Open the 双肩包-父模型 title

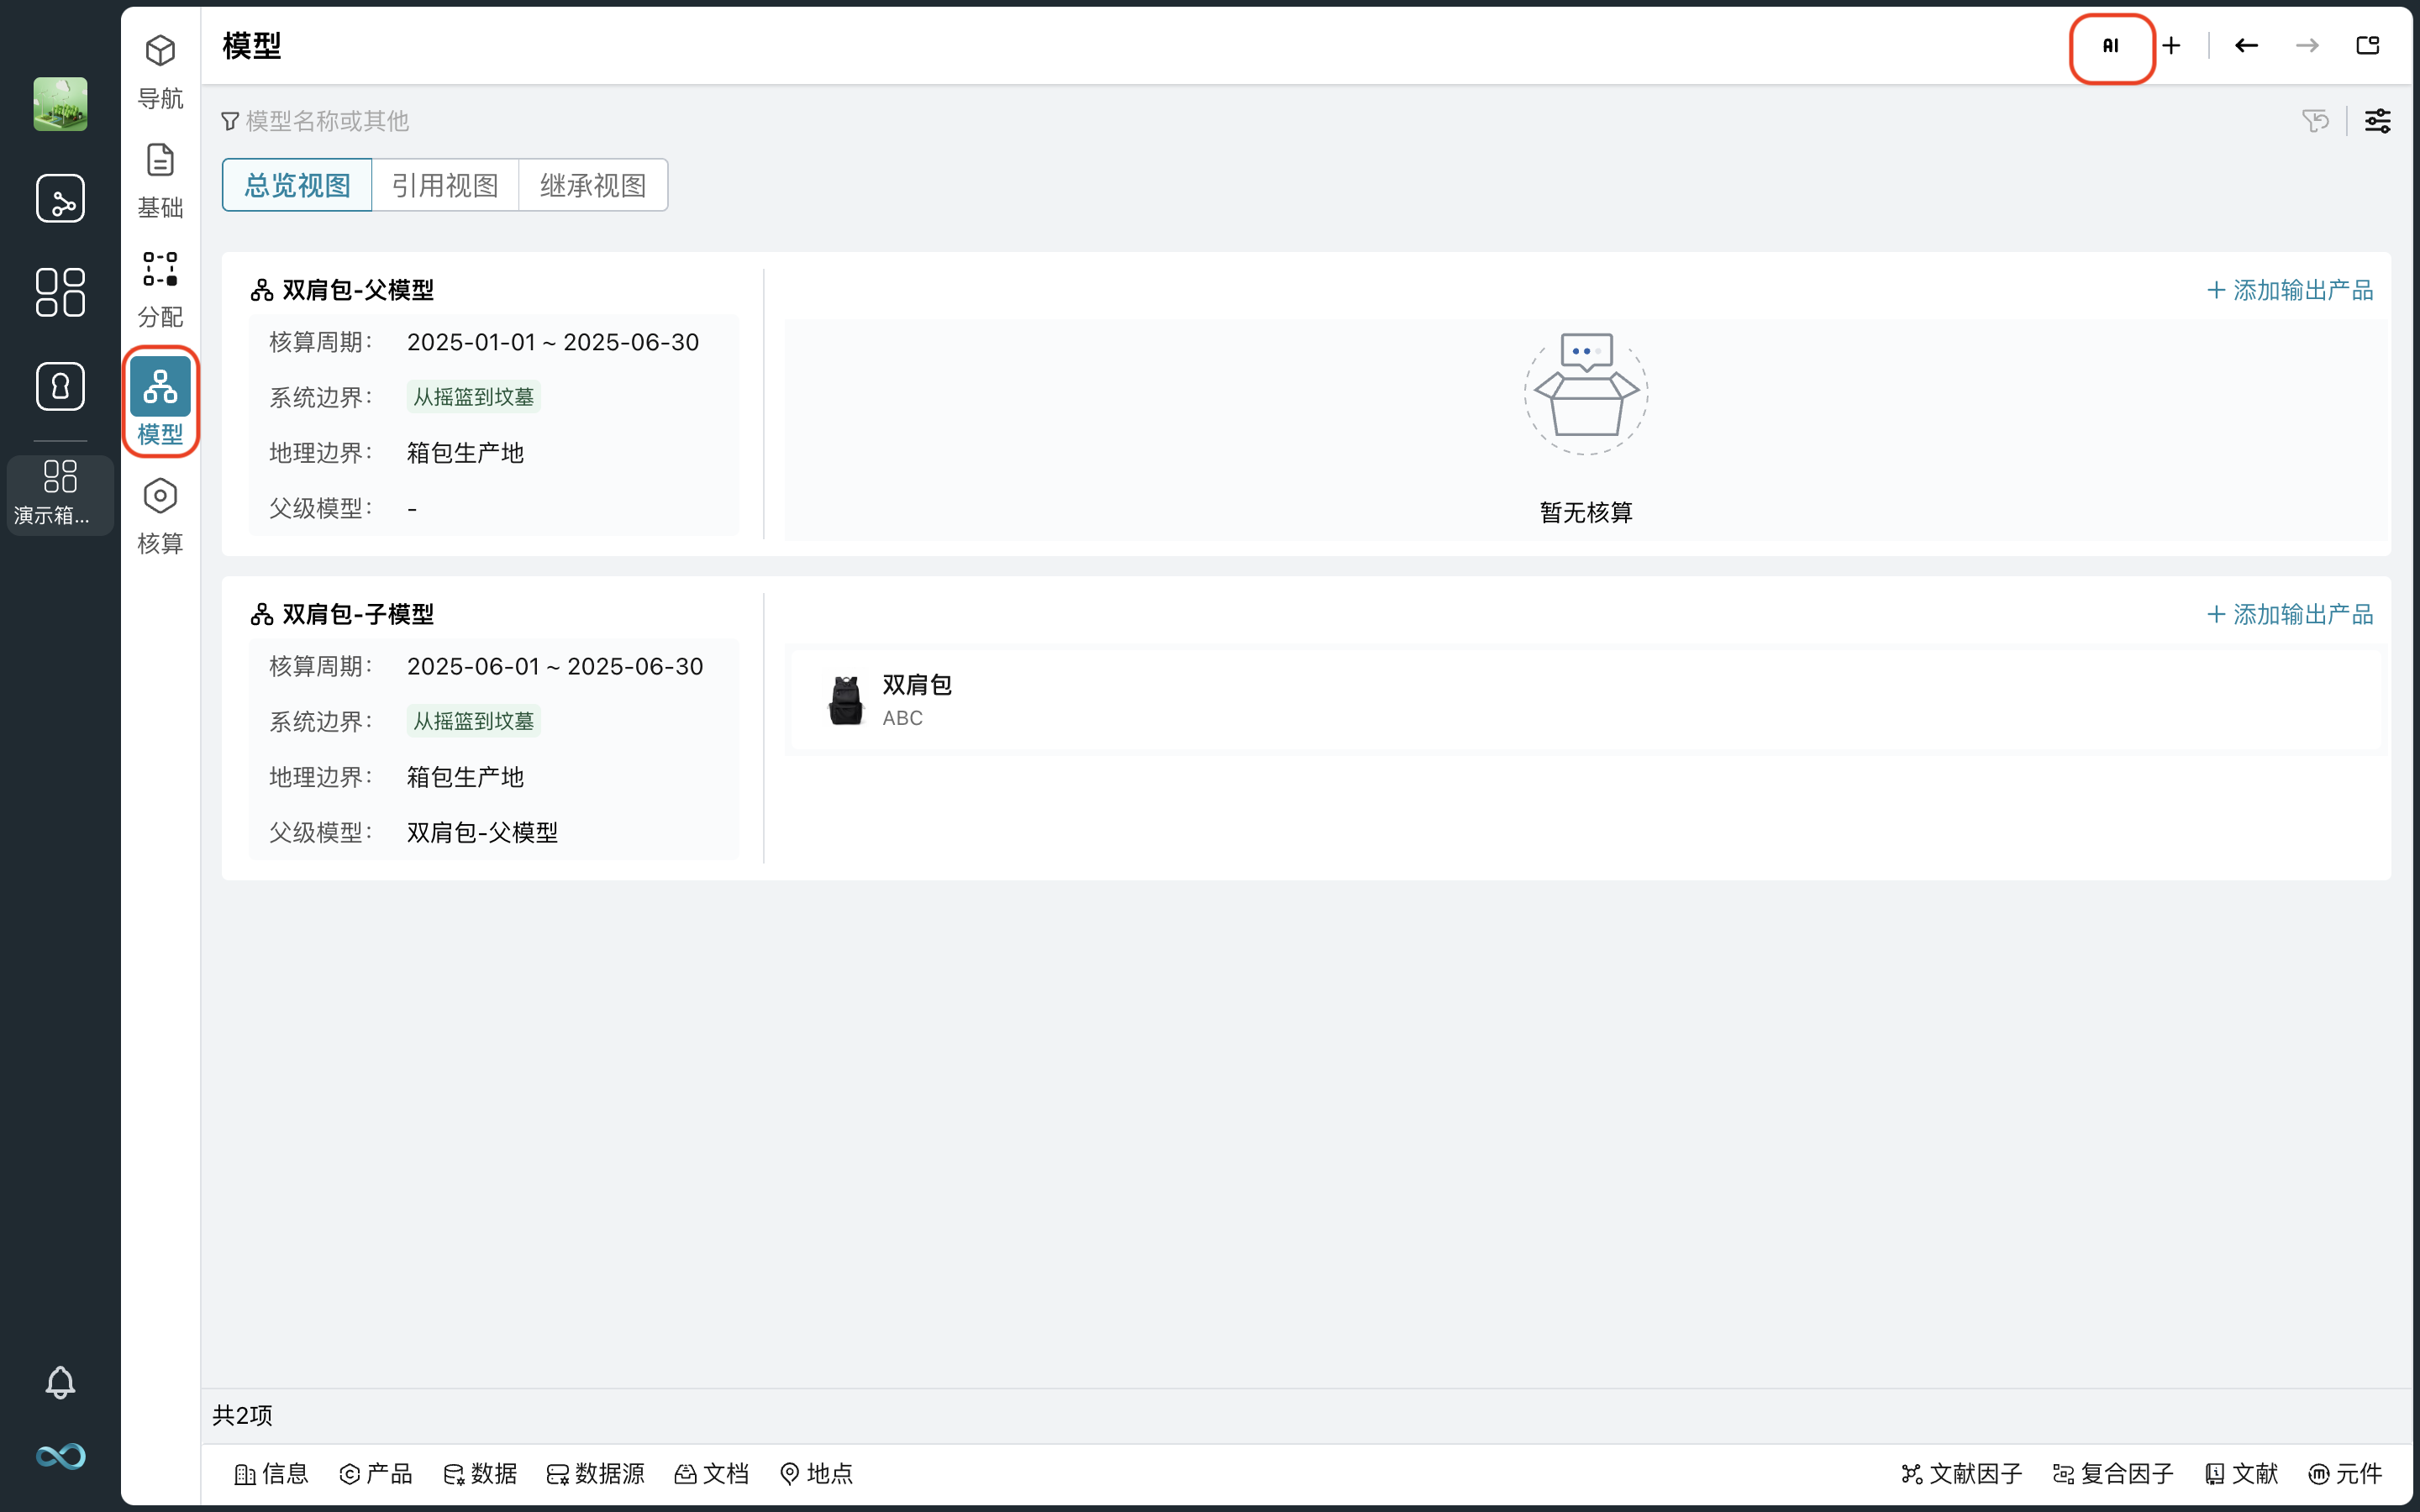(x=357, y=290)
